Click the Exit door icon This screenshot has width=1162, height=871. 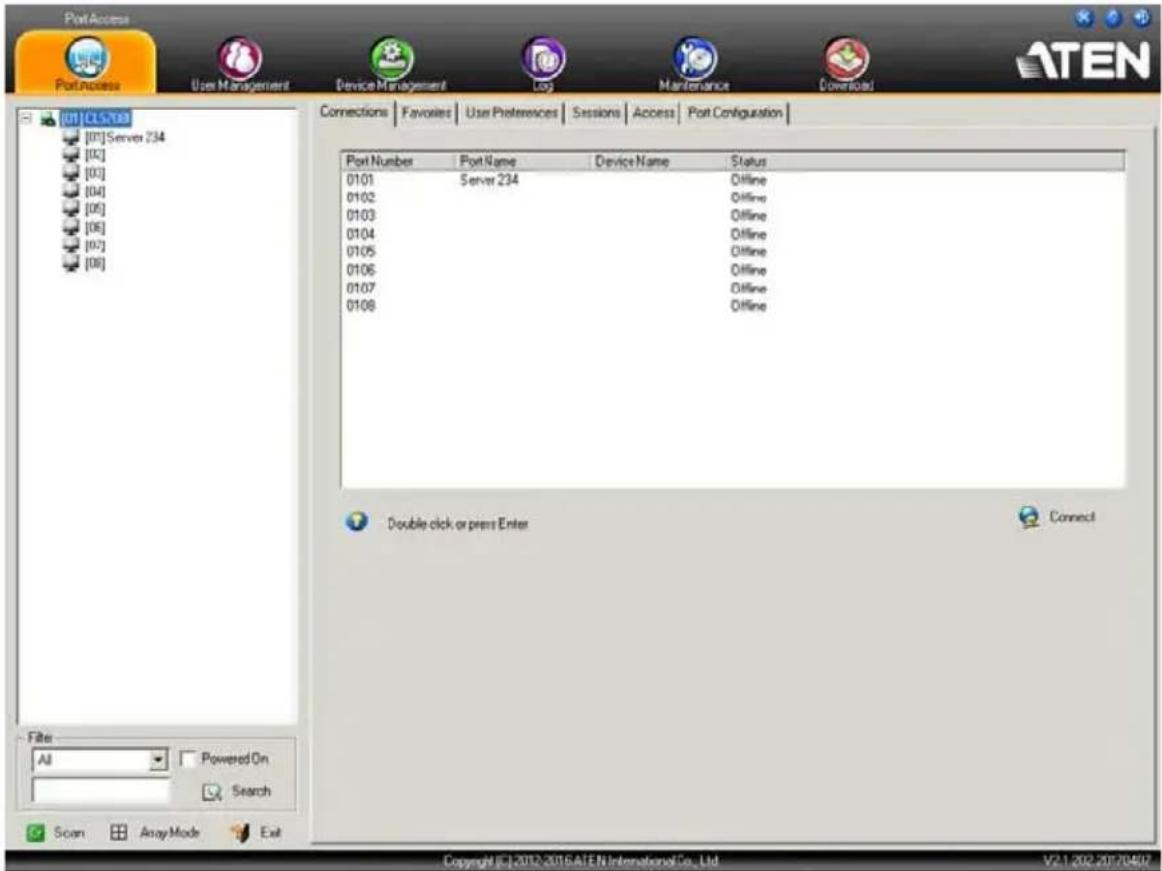[240, 832]
